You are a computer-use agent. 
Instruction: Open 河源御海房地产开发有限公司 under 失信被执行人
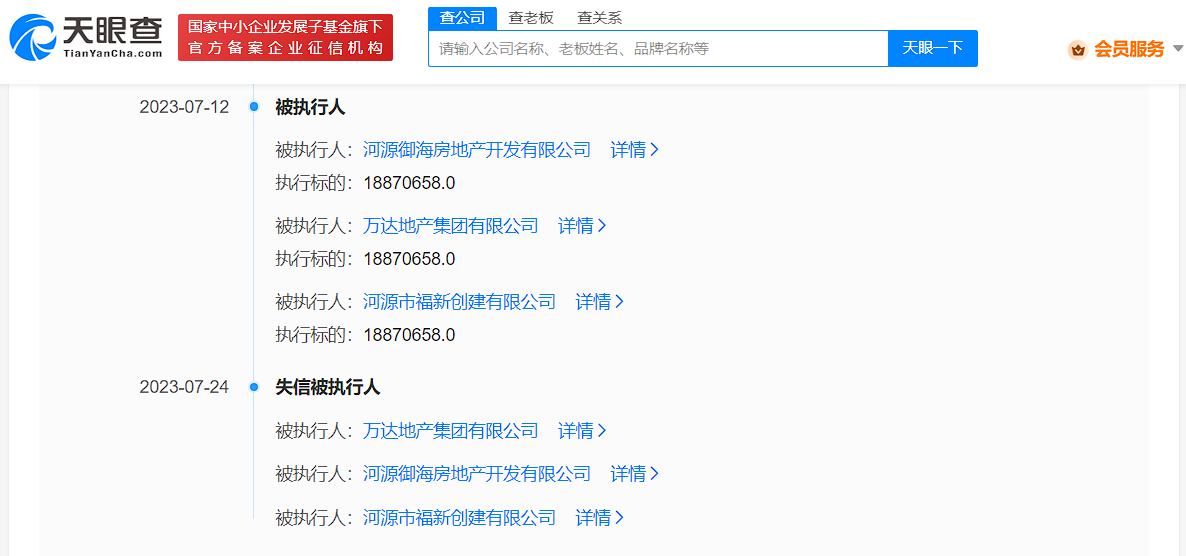(x=477, y=474)
